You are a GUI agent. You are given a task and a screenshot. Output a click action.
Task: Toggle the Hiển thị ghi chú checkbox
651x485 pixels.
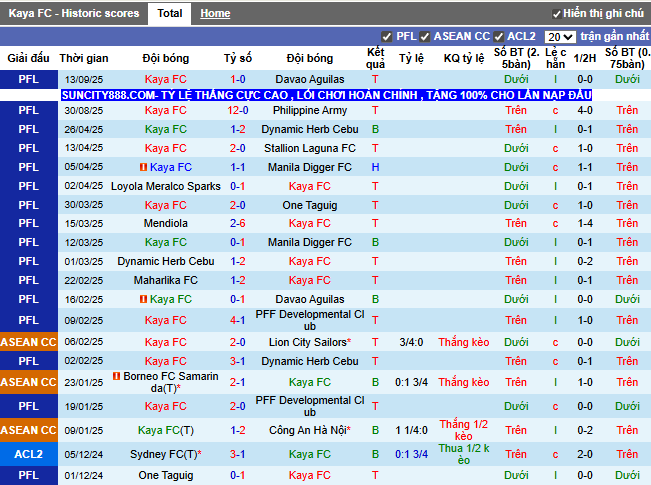click(557, 14)
